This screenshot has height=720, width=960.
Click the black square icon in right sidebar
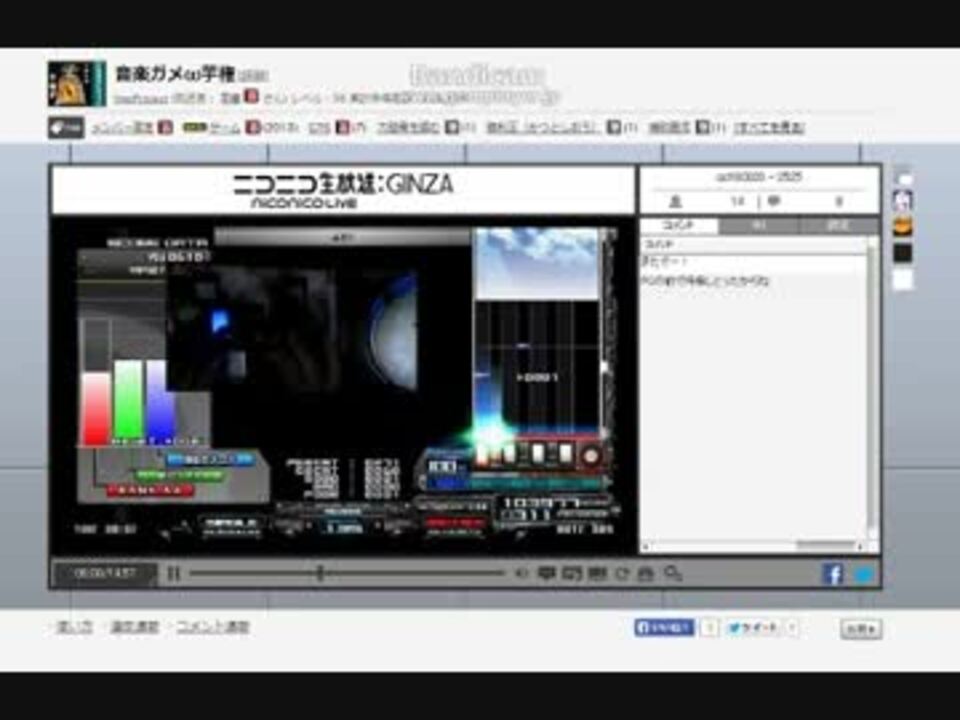902,253
